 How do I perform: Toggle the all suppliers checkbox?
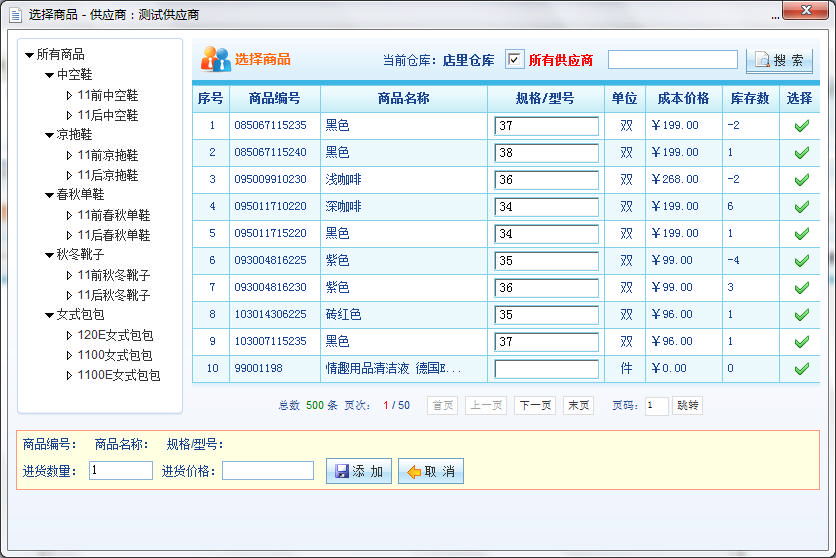pos(514,60)
